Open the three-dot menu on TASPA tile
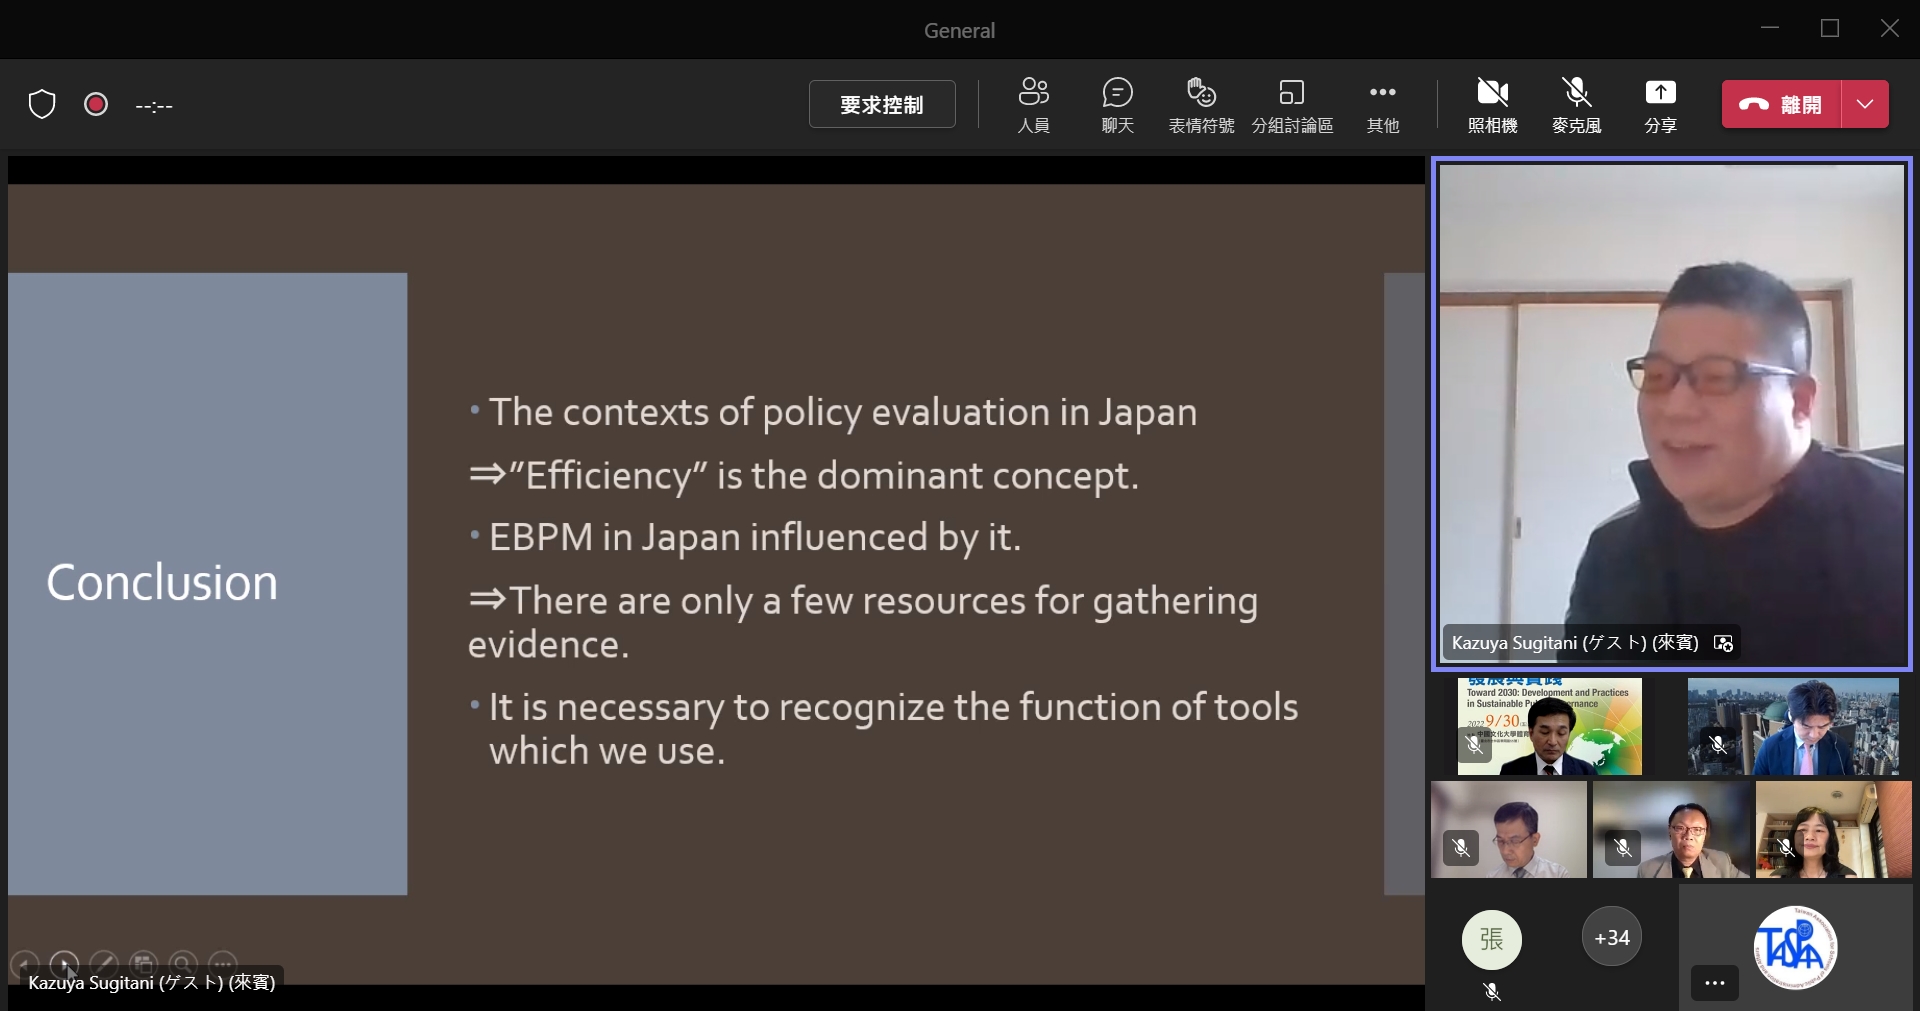The height and width of the screenshot is (1011, 1920). [x=1714, y=983]
